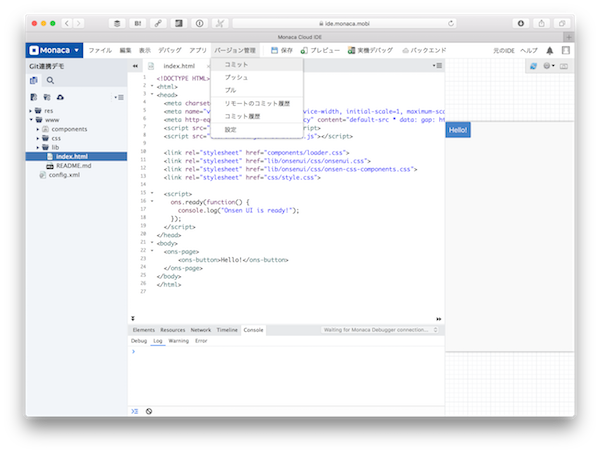Screen dimensions: 600x453
Task: Click the バックエンド toolbar button
Action: [x=424, y=50]
